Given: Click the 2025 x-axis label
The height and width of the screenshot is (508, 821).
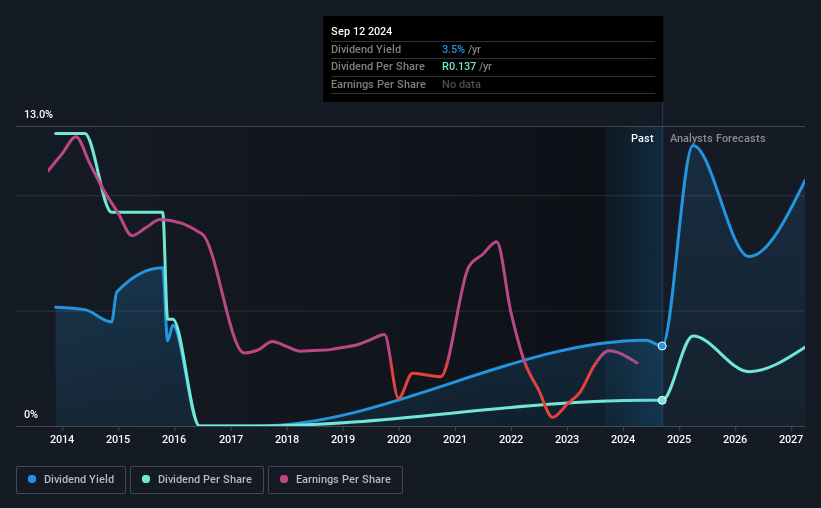Looking at the screenshot, I should [679, 439].
